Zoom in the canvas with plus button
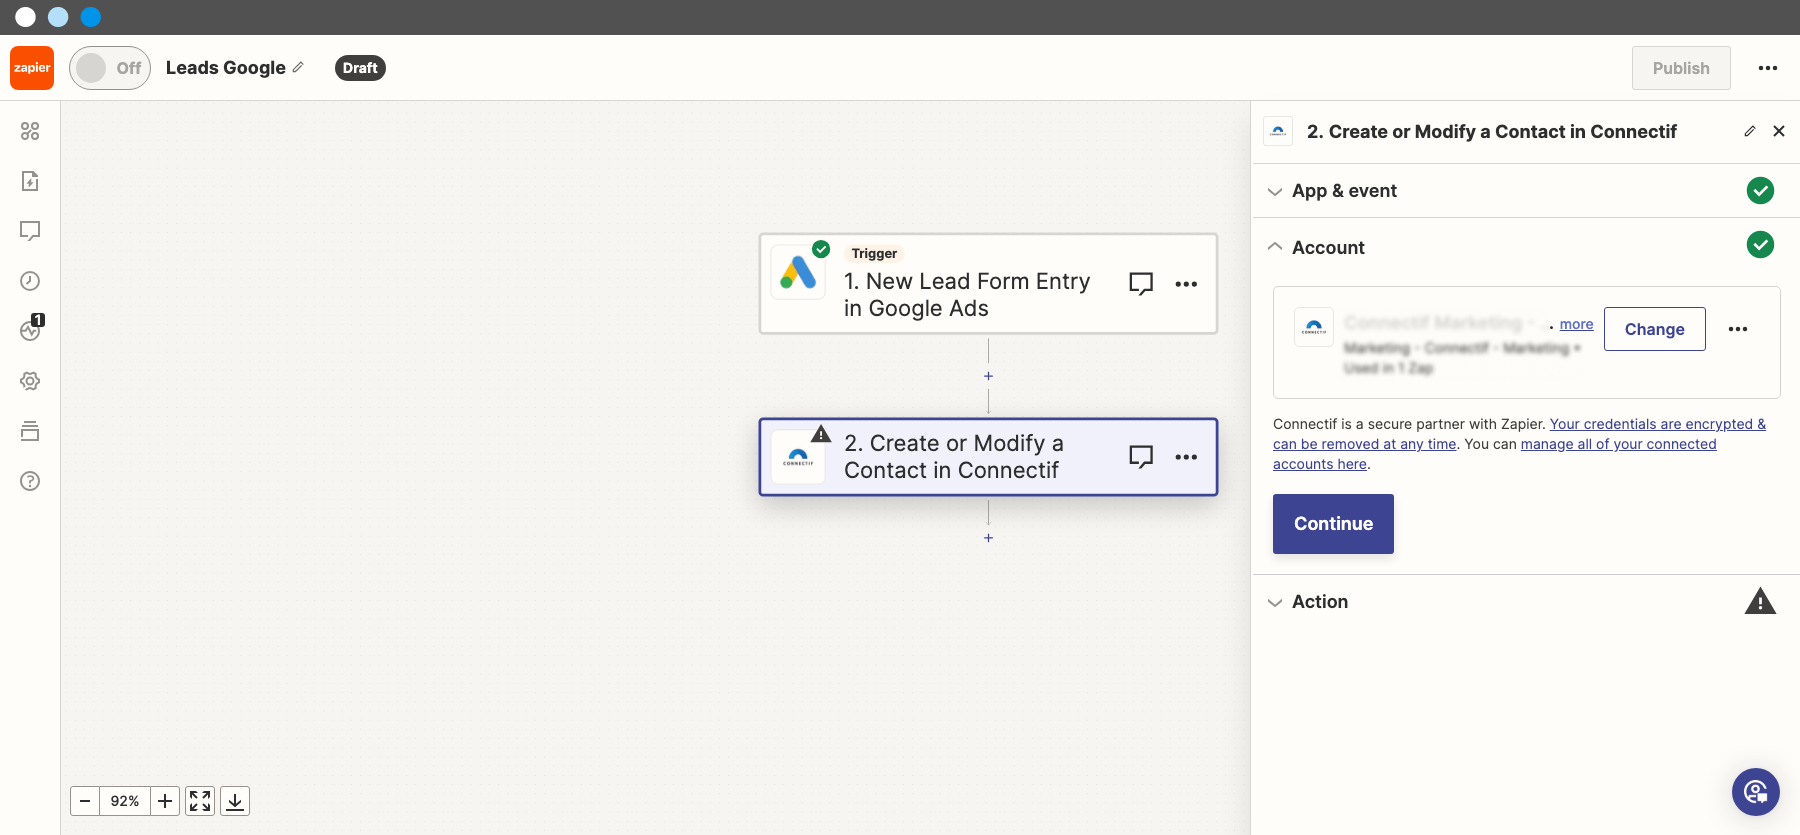 [x=165, y=801]
